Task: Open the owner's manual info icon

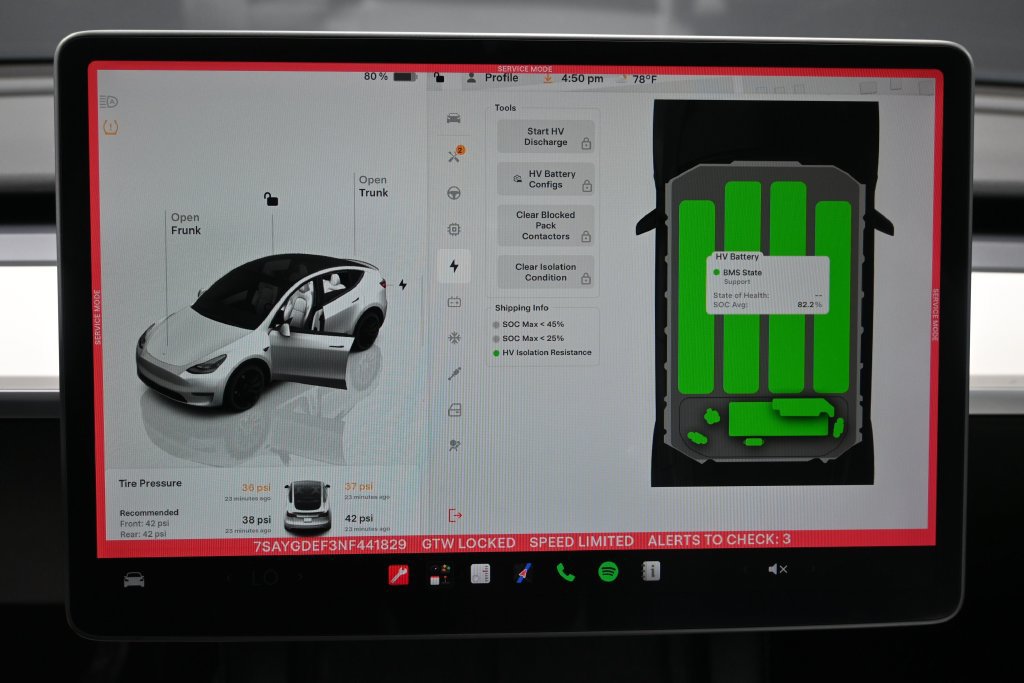Action: 651,571
